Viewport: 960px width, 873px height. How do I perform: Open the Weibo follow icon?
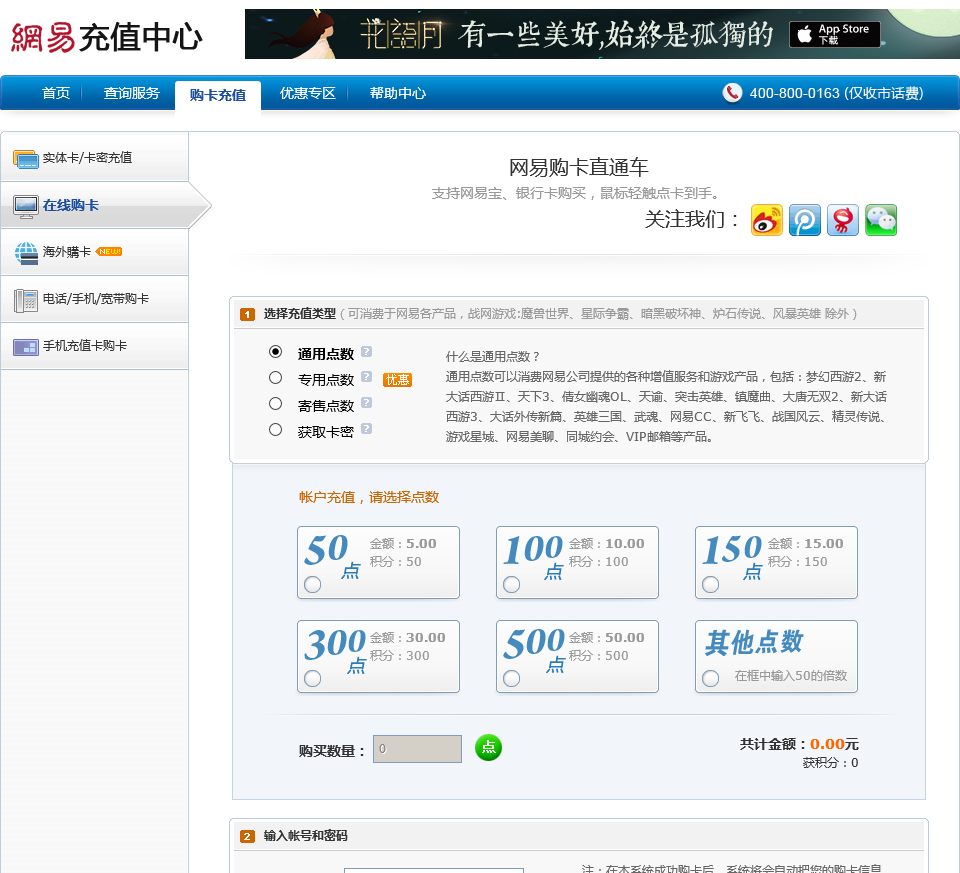coord(767,220)
